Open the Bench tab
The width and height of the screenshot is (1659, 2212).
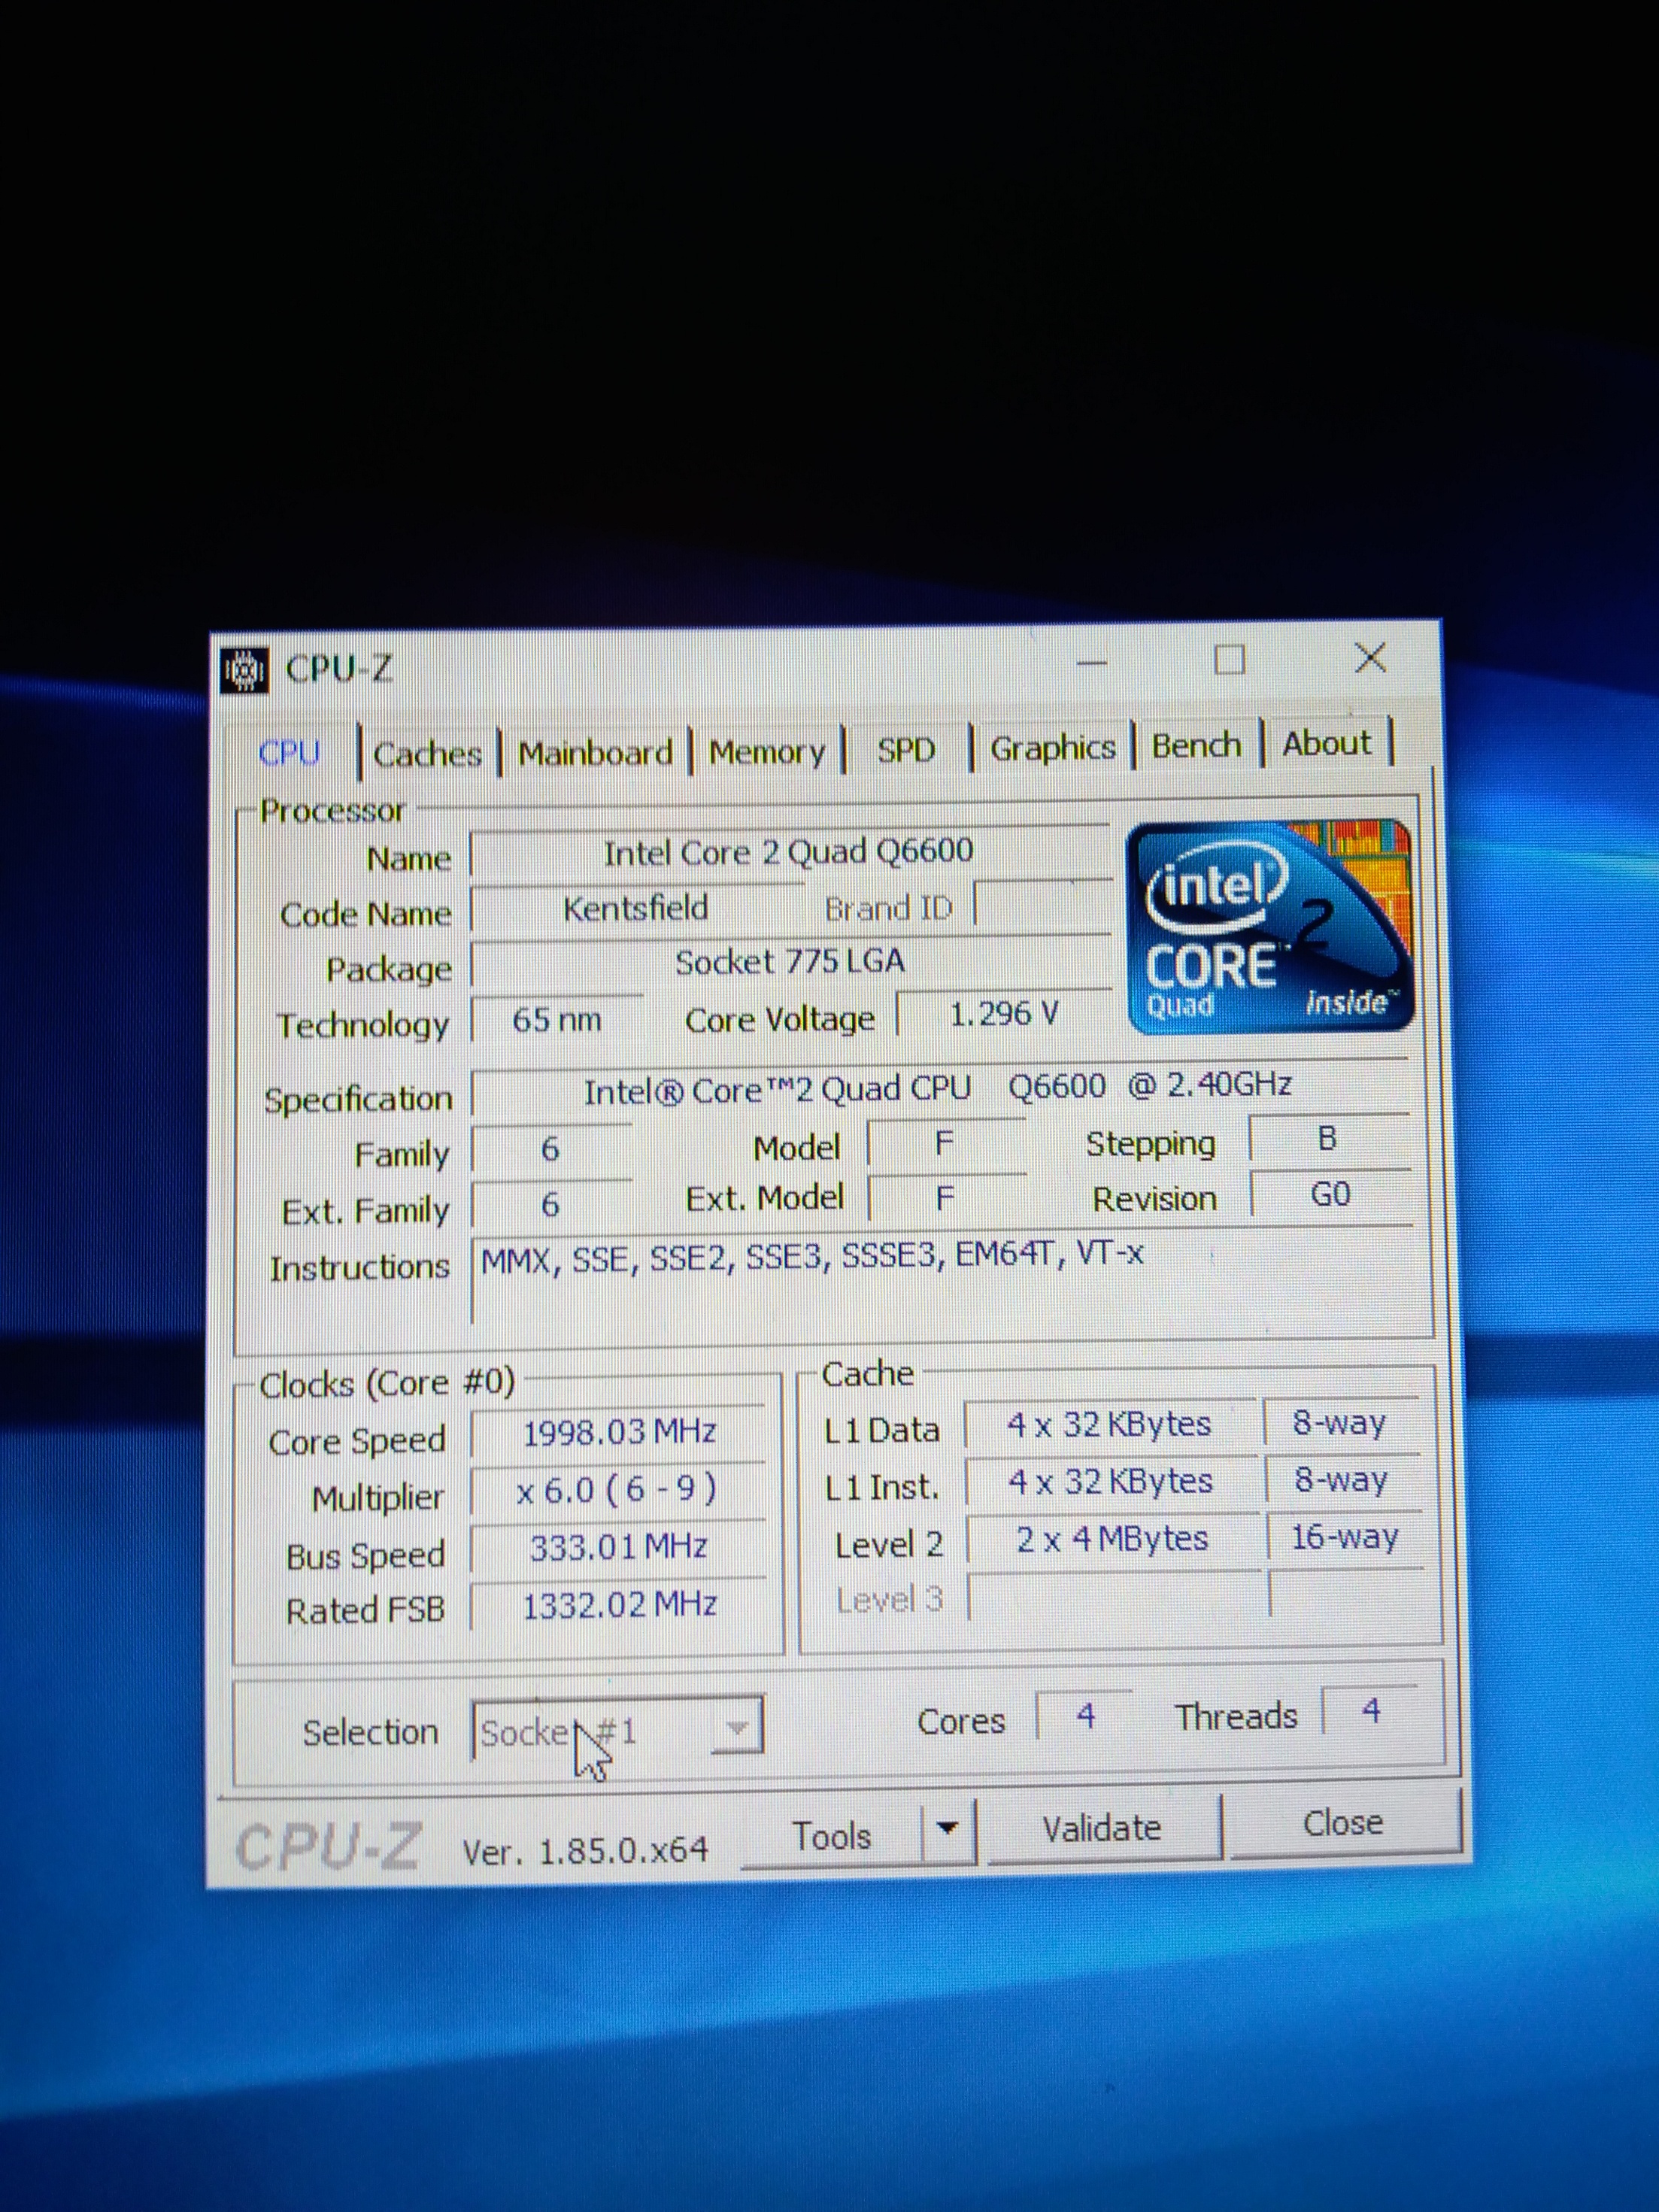point(1196,745)
